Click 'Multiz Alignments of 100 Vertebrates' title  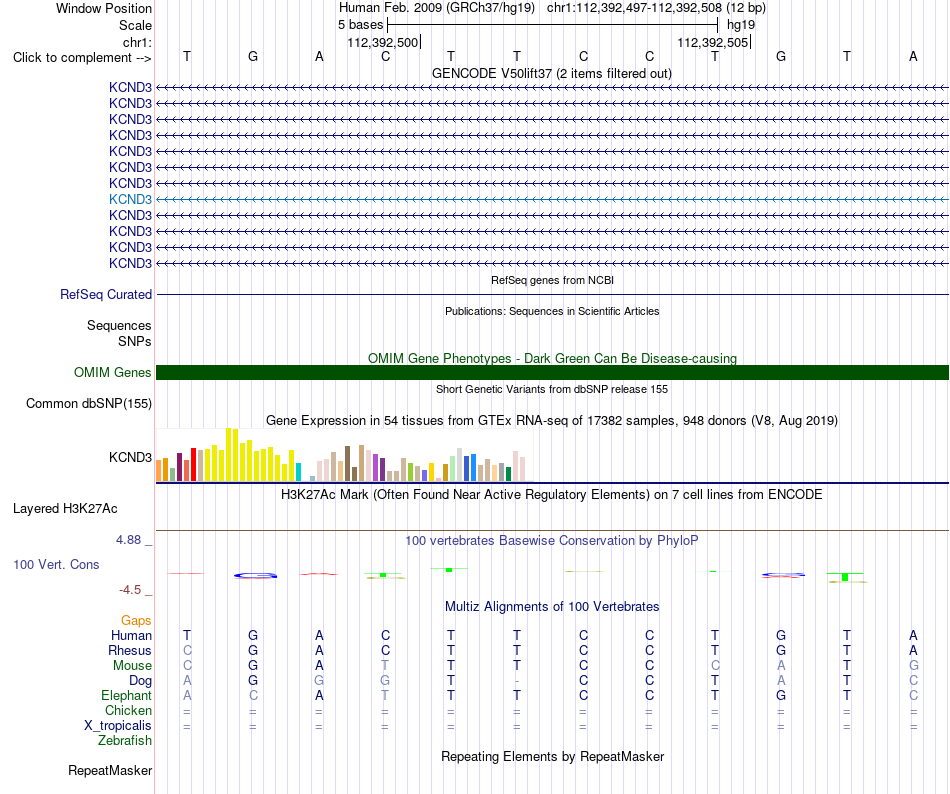tap(552, 606)
